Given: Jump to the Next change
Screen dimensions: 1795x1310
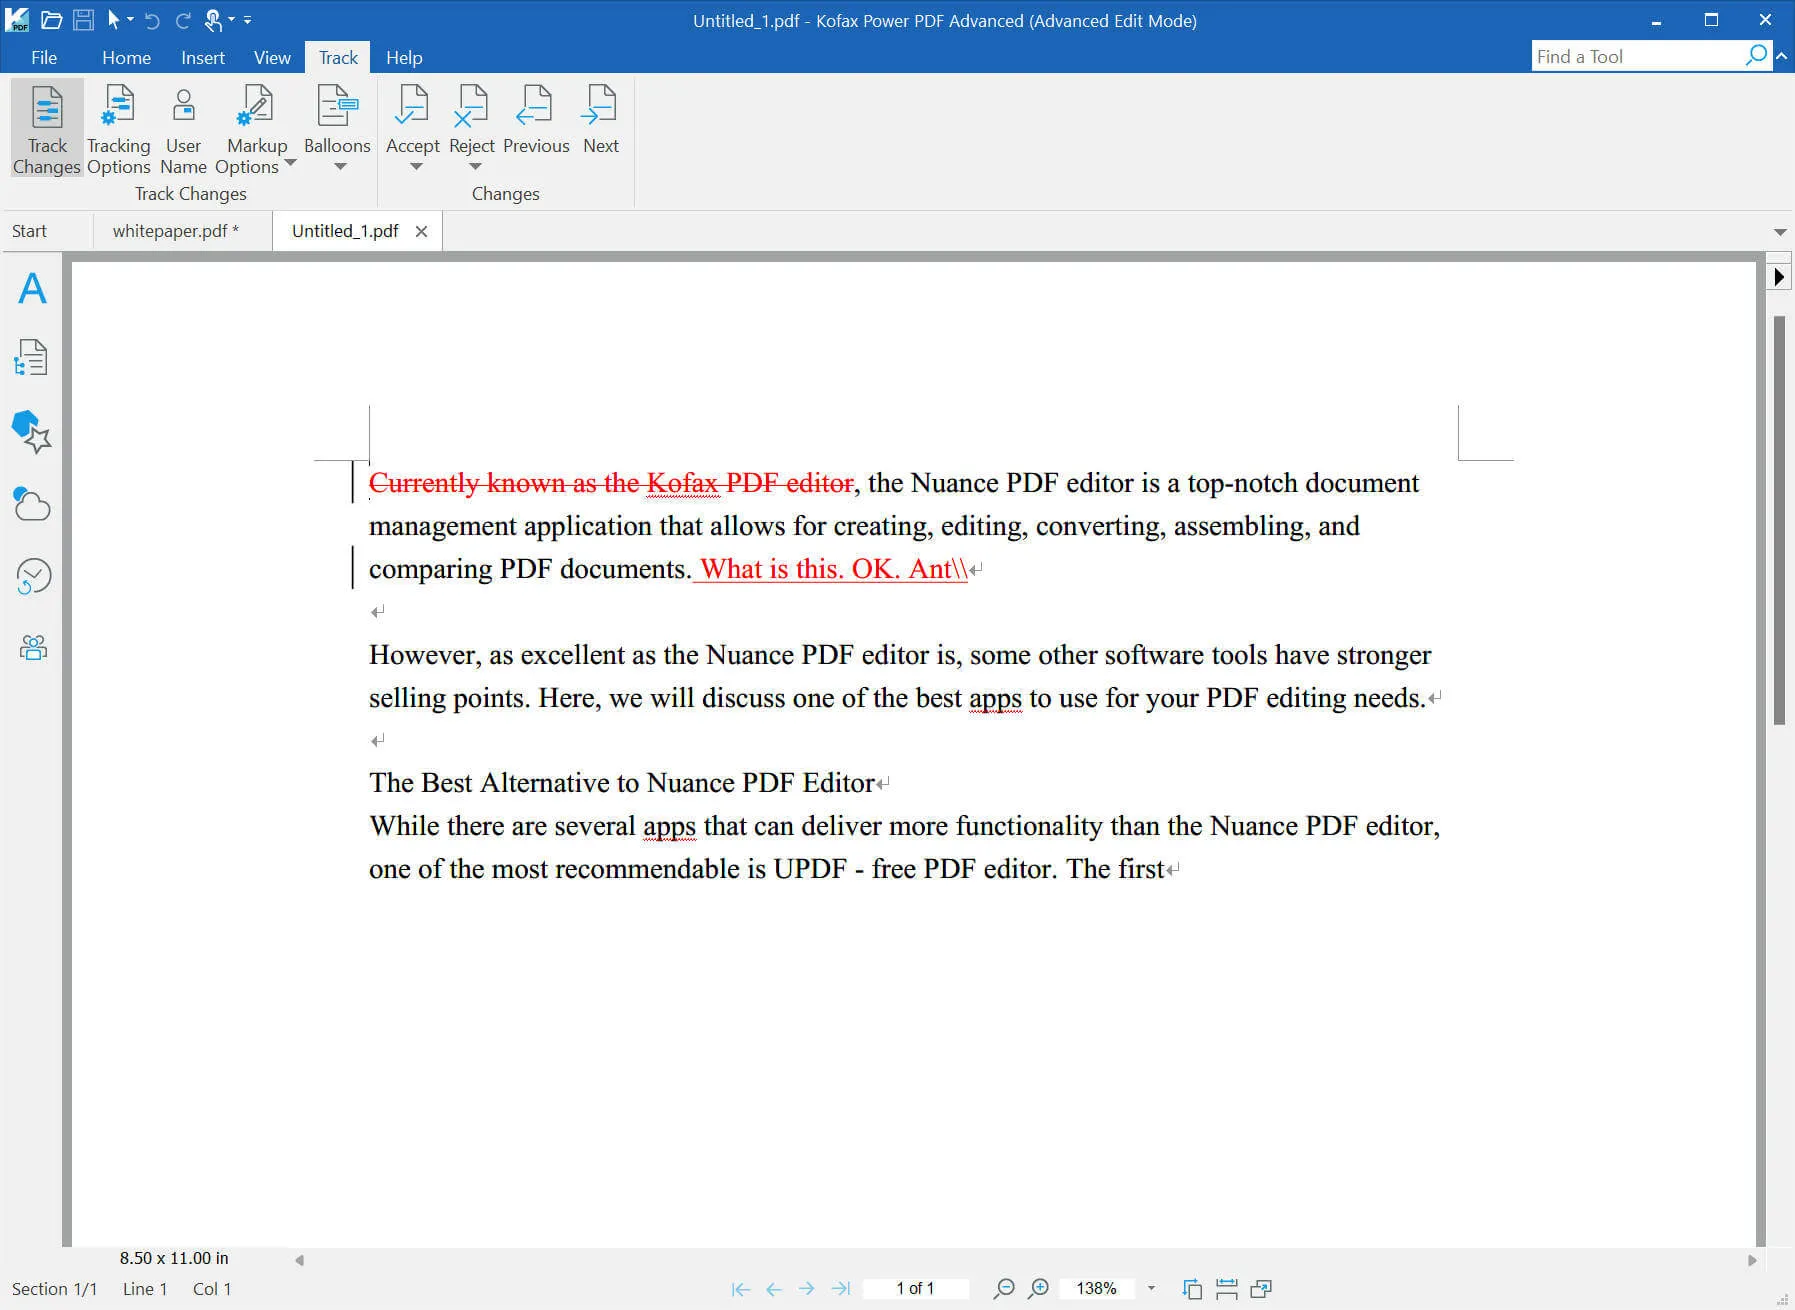Looking at the screenshot, I should (601, 118).
